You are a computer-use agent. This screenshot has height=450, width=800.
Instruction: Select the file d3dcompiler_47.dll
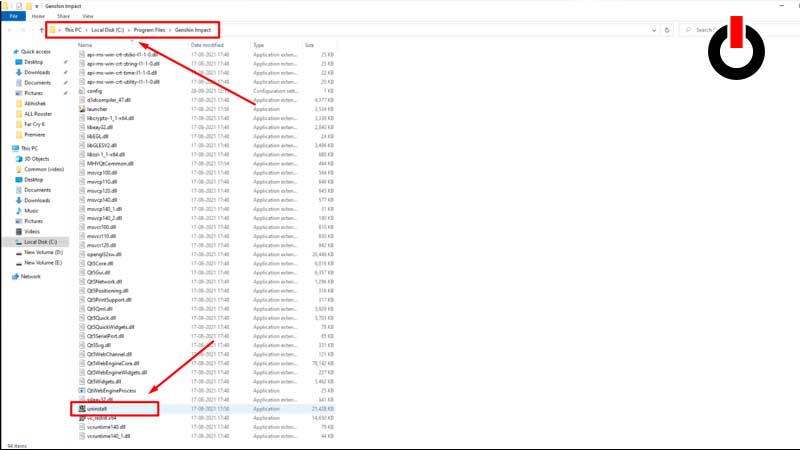109,100
